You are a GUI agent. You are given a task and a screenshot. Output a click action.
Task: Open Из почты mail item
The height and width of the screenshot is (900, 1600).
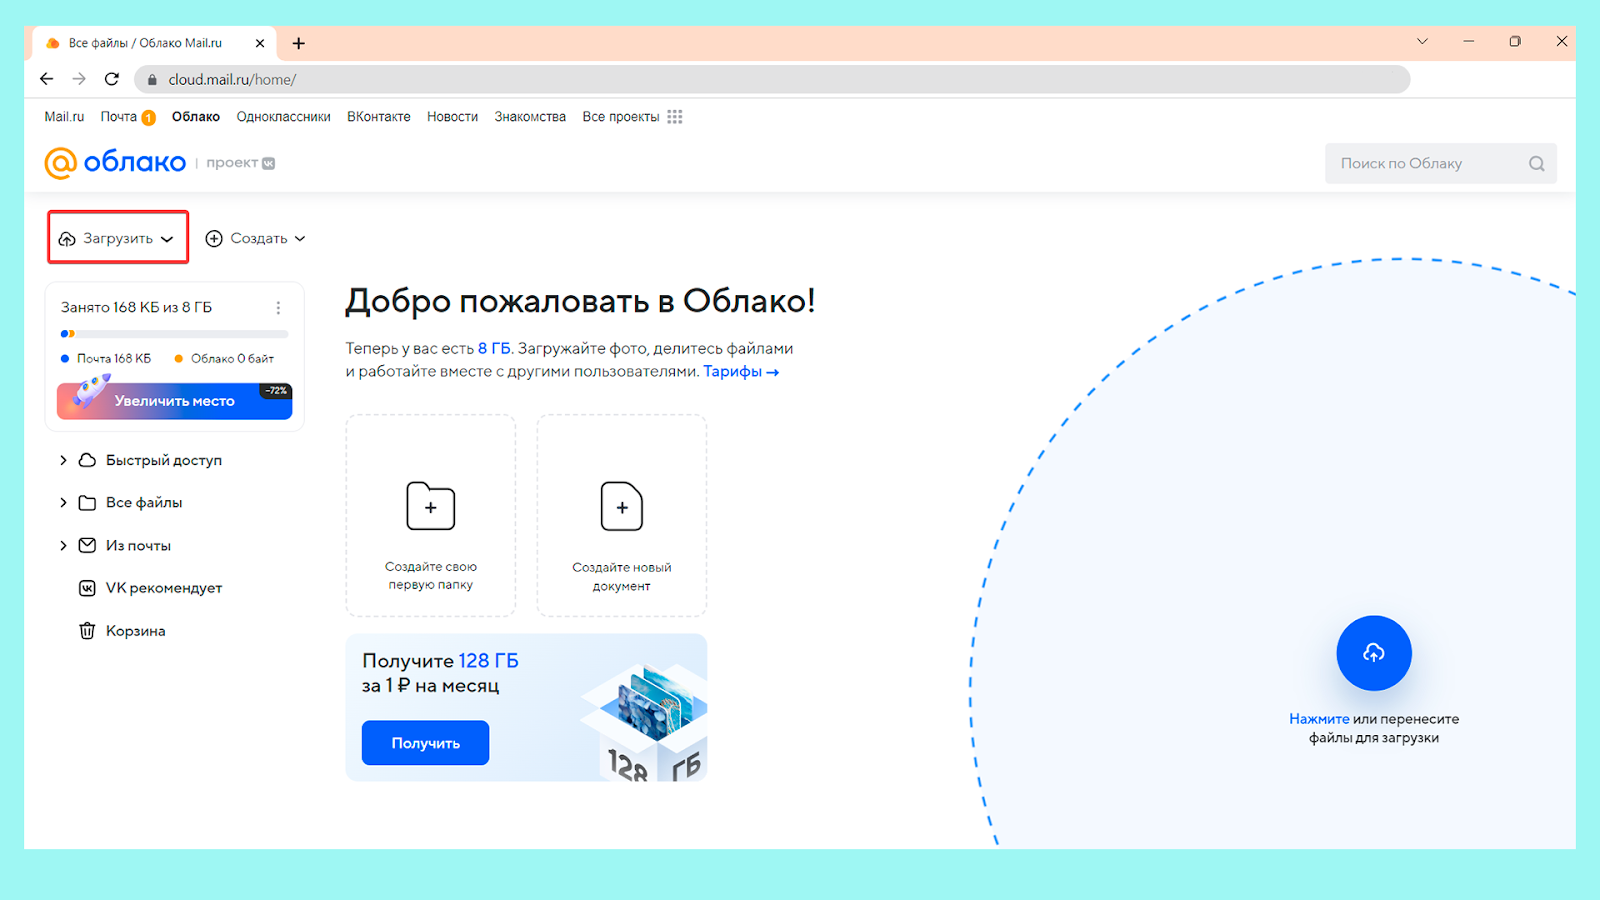[125, 545]
